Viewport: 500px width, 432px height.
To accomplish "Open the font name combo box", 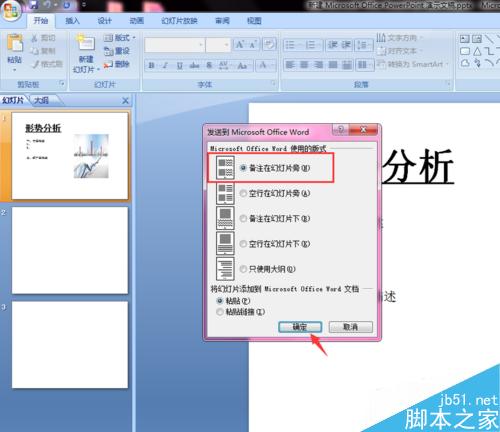I will point(175,45).
